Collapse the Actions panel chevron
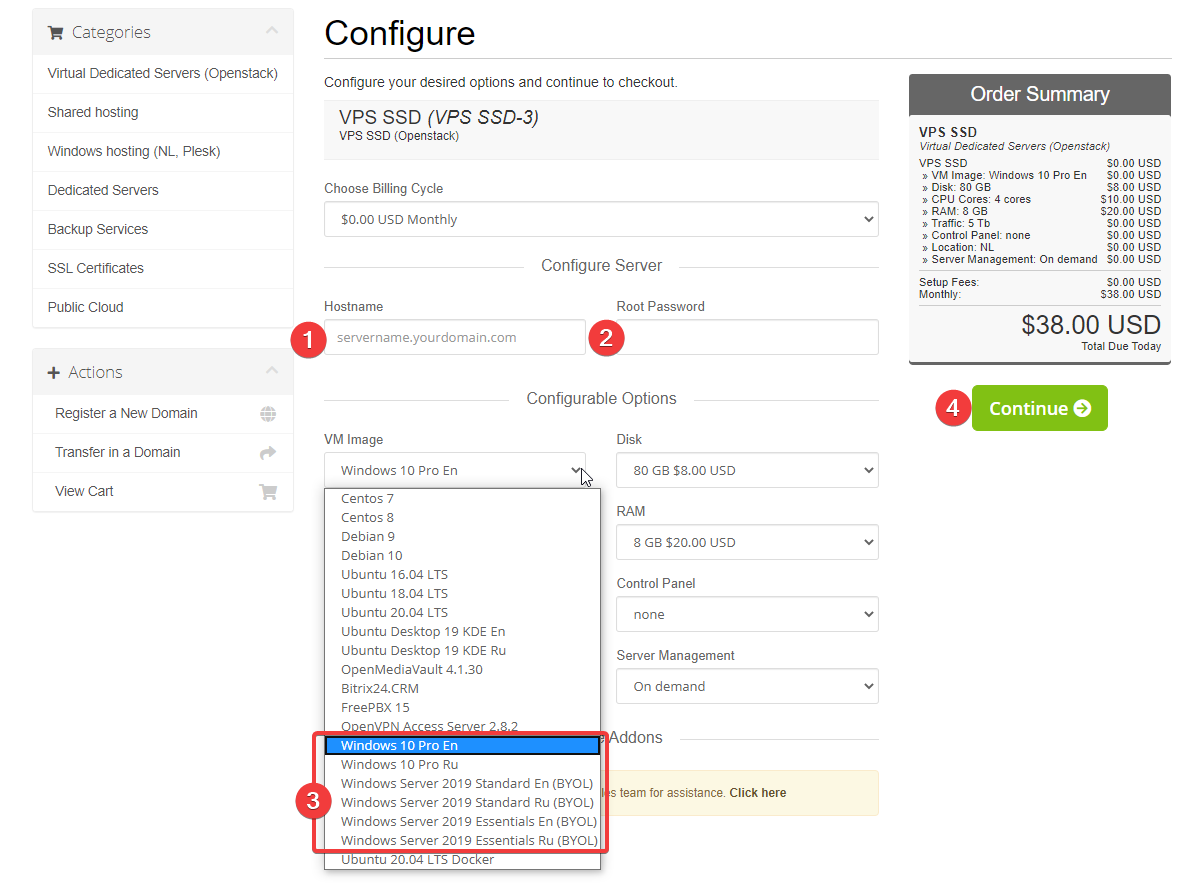Screen dimensions: 1201x886 (272, 372)
